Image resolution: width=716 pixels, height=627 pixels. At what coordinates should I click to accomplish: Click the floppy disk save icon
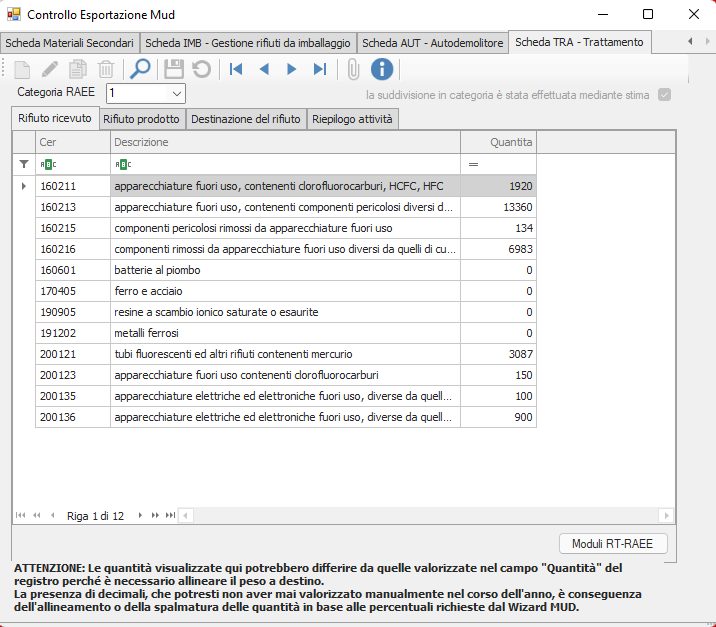pyautogui.click(x=173, y=69)
